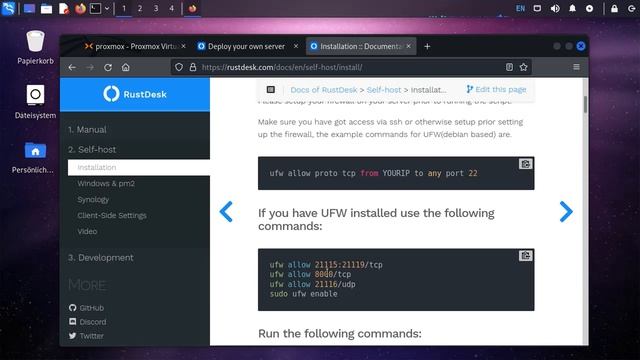640x360 pixels.
Task: Open the Synology sidebar page
Action: pyautogui.click(x=93, y=200)
